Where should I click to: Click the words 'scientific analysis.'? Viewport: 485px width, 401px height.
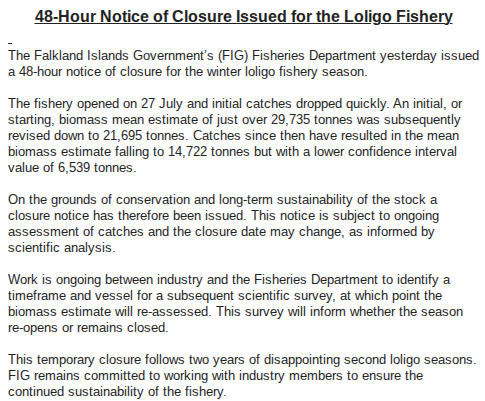(61, 248)
